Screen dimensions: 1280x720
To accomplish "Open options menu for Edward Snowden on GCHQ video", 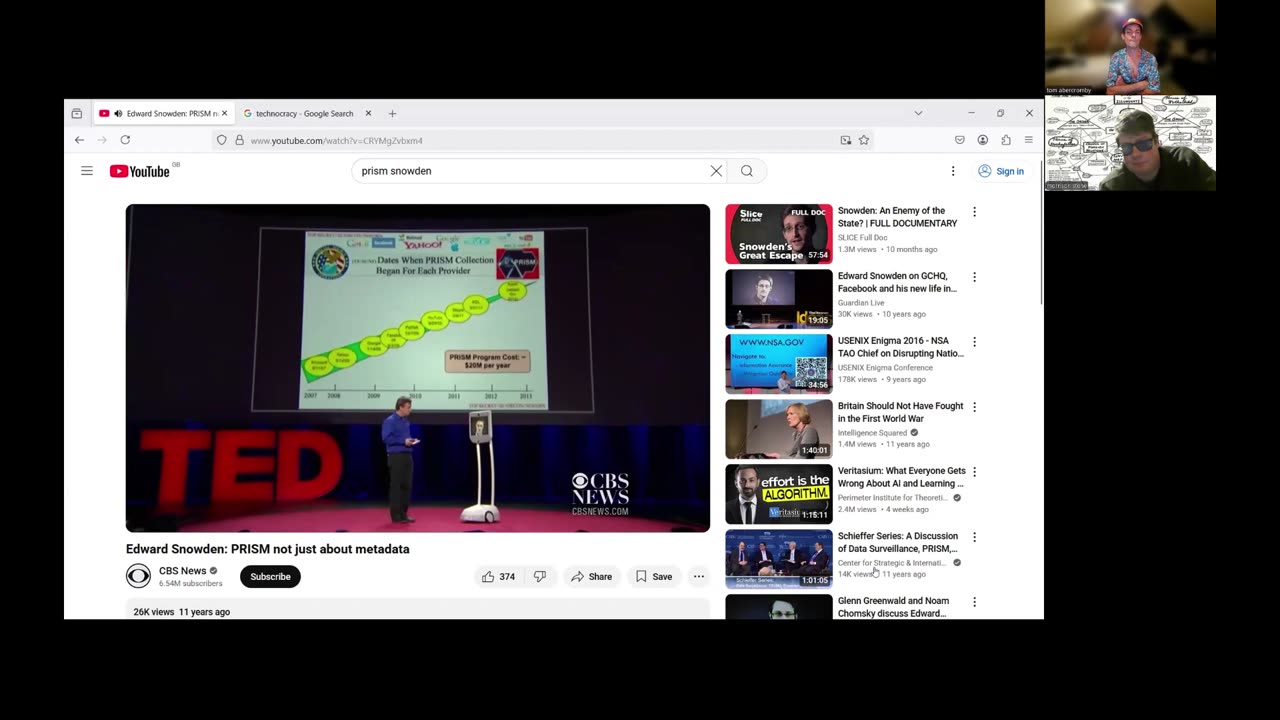I will point(974,277).
